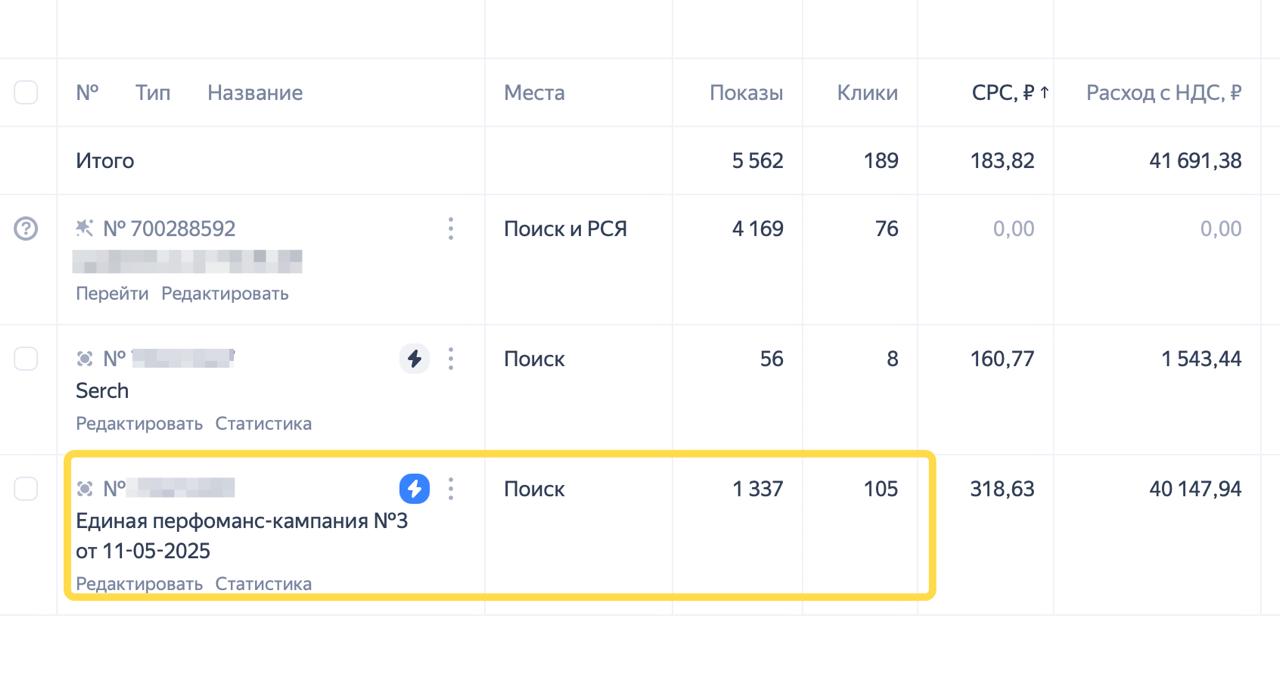
Task: Click campaign type icon beside № 700288592
Action: pos(85,229)
